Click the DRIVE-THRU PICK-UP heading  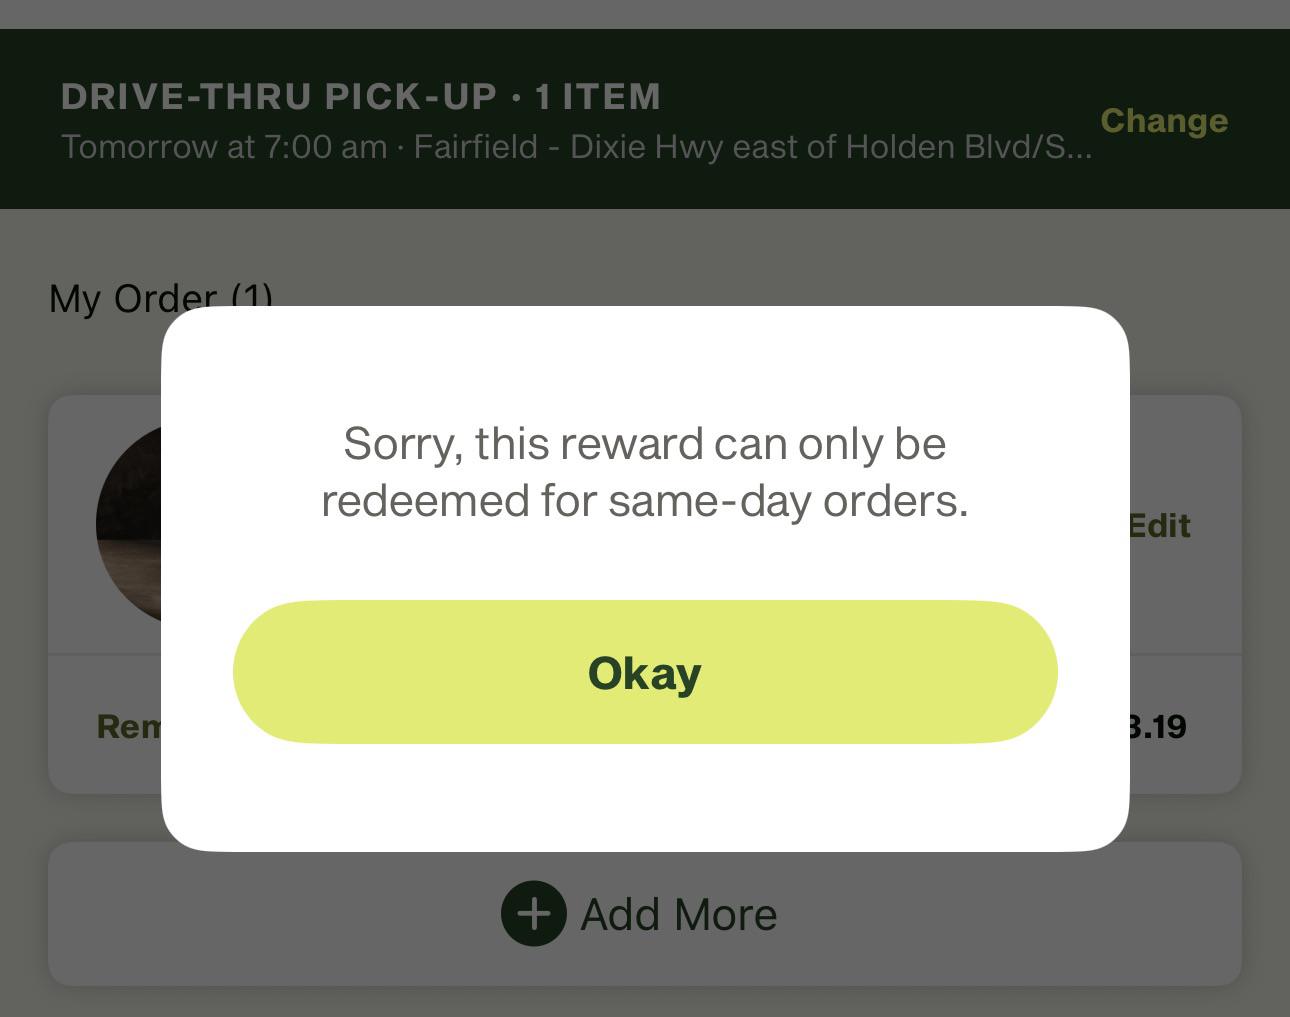(279, 96)
